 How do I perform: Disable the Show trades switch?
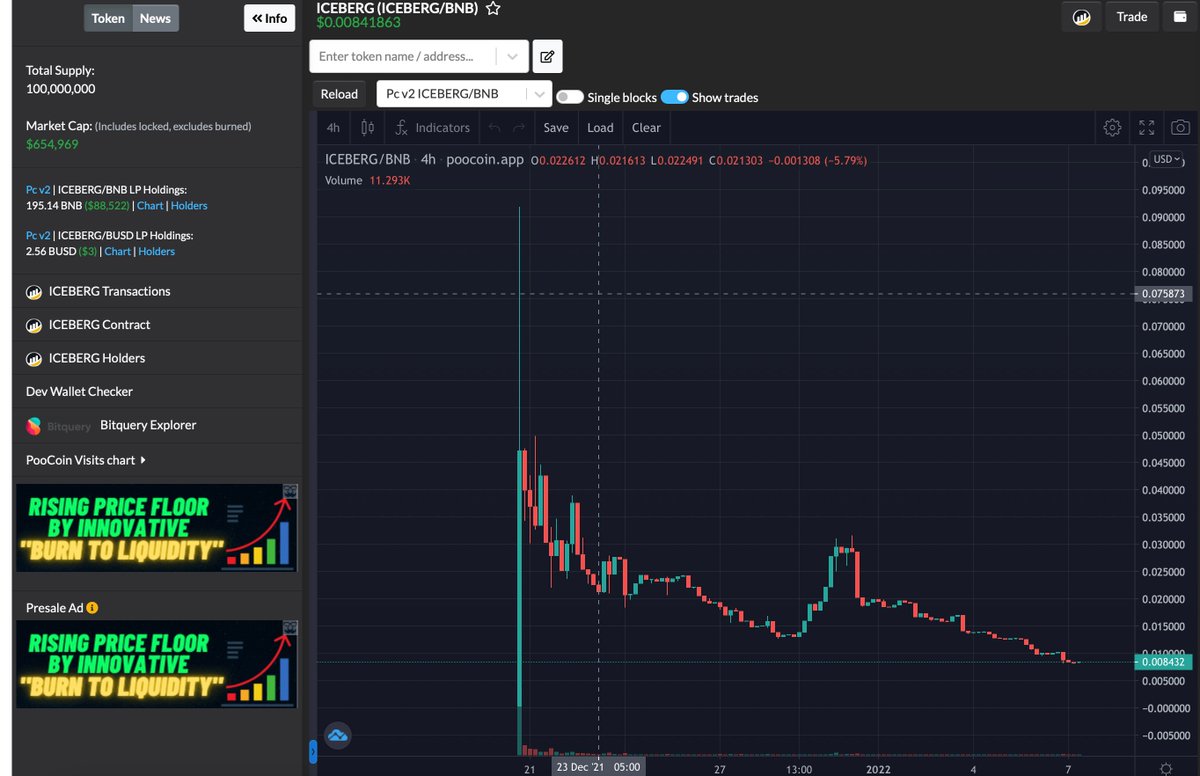(674, 97)
